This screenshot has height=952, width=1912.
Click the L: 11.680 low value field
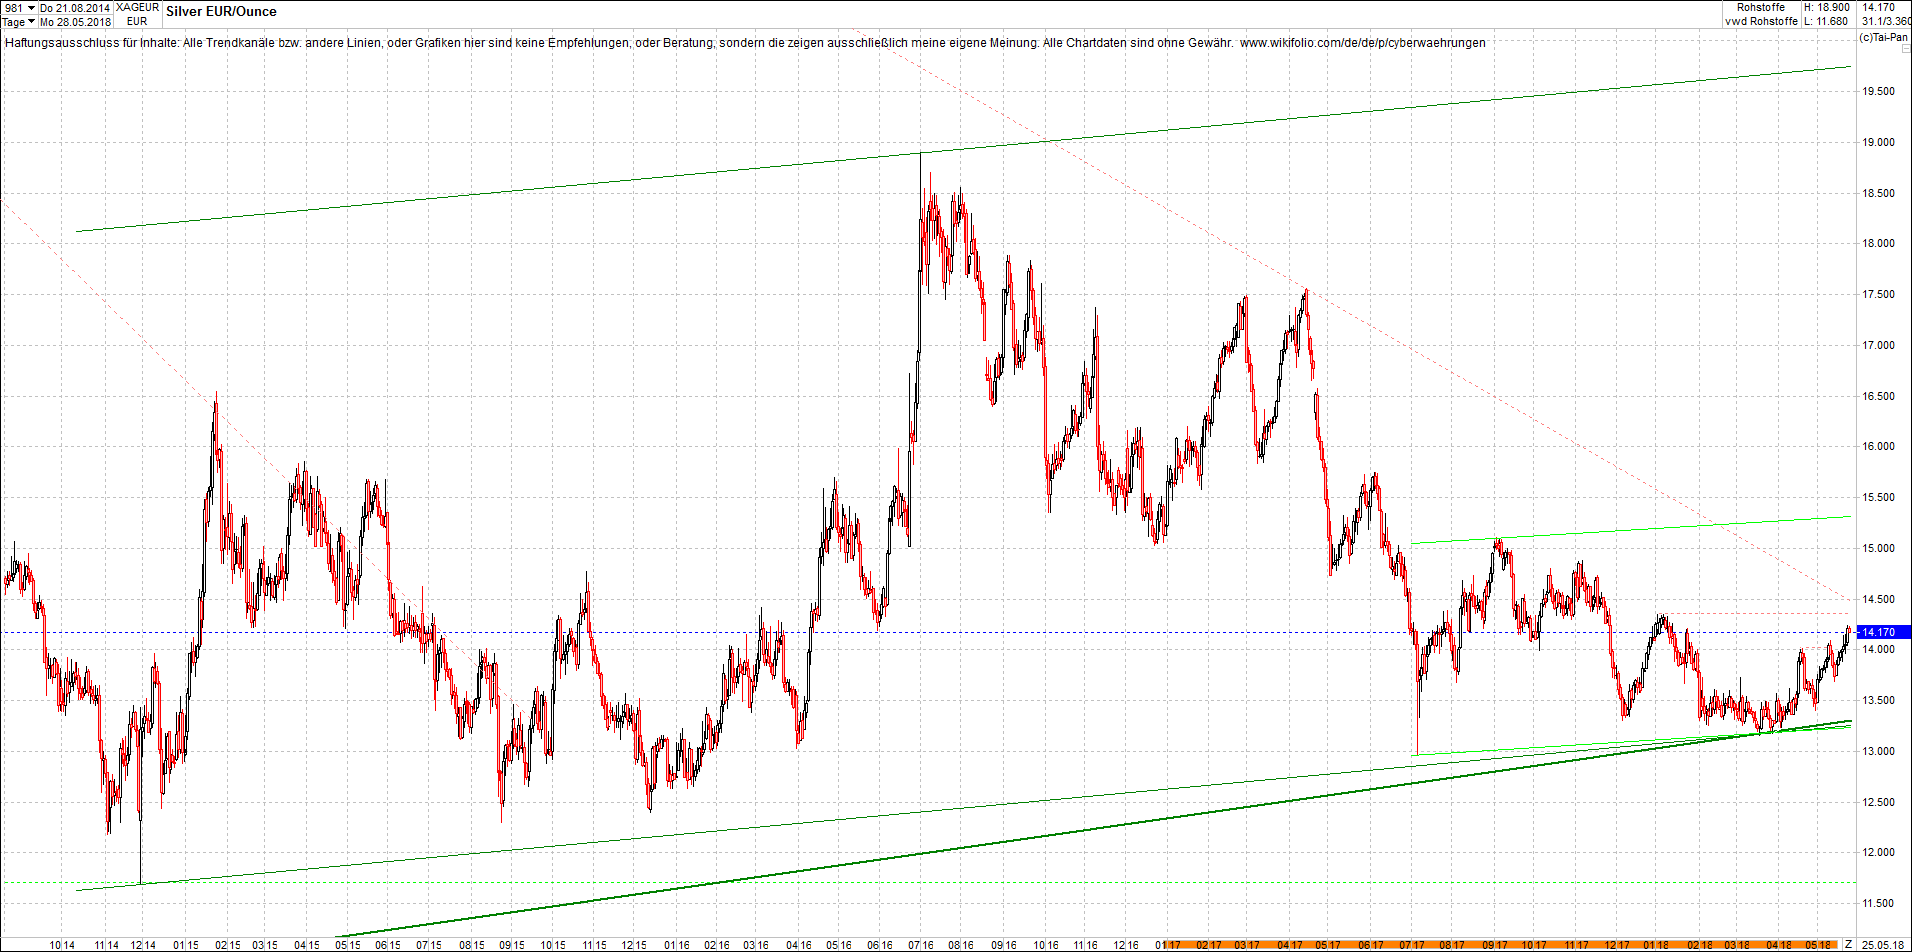pyautogui.click(x=1826, y=21)
